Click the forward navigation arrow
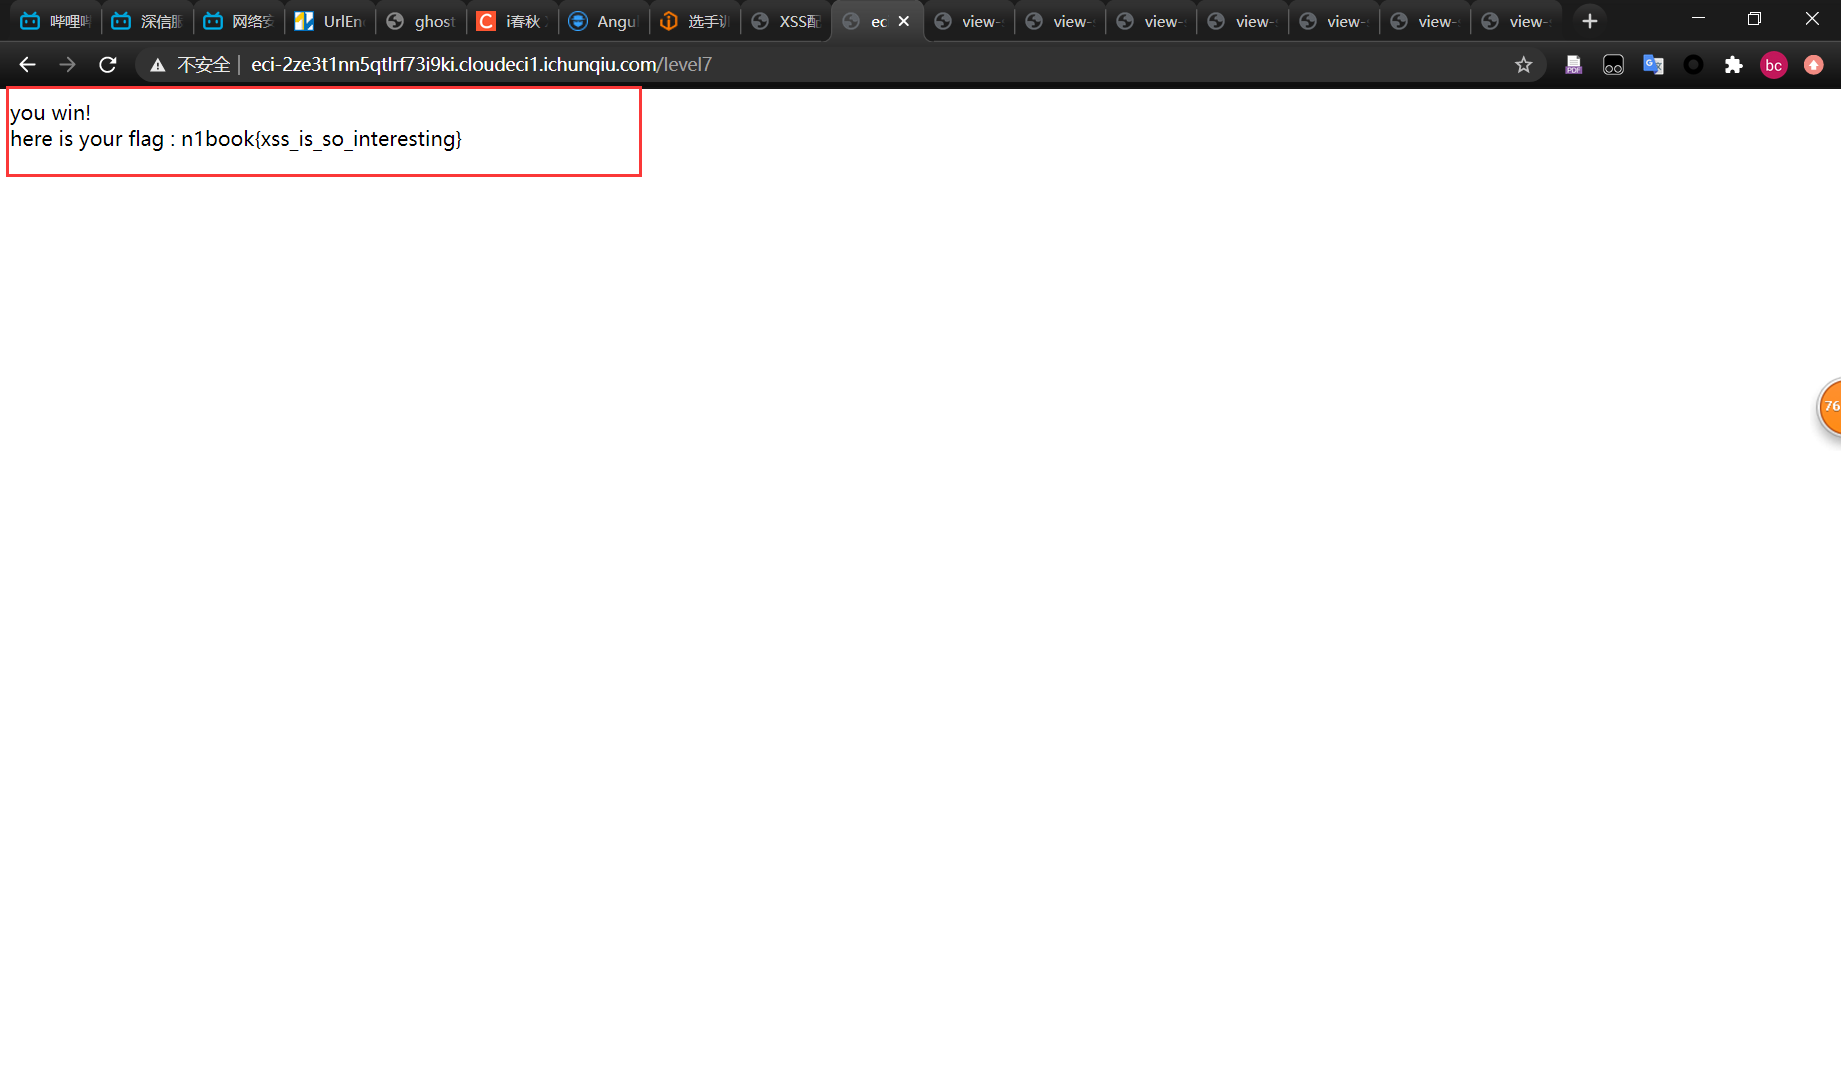Screen dimensions: 1841x1080 [x=67, y=65]
